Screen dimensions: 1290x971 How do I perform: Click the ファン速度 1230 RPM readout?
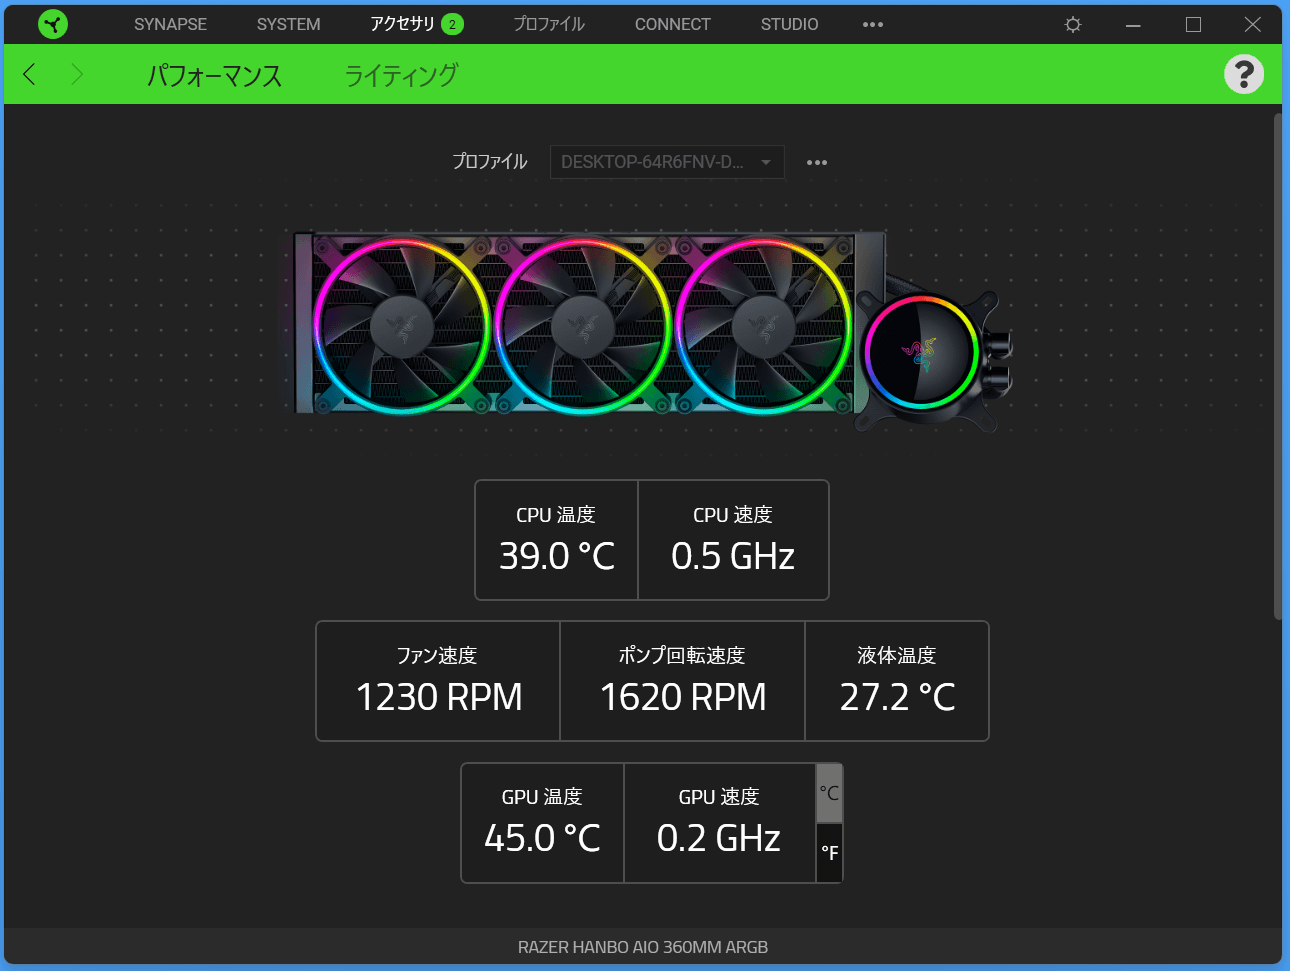438,681
